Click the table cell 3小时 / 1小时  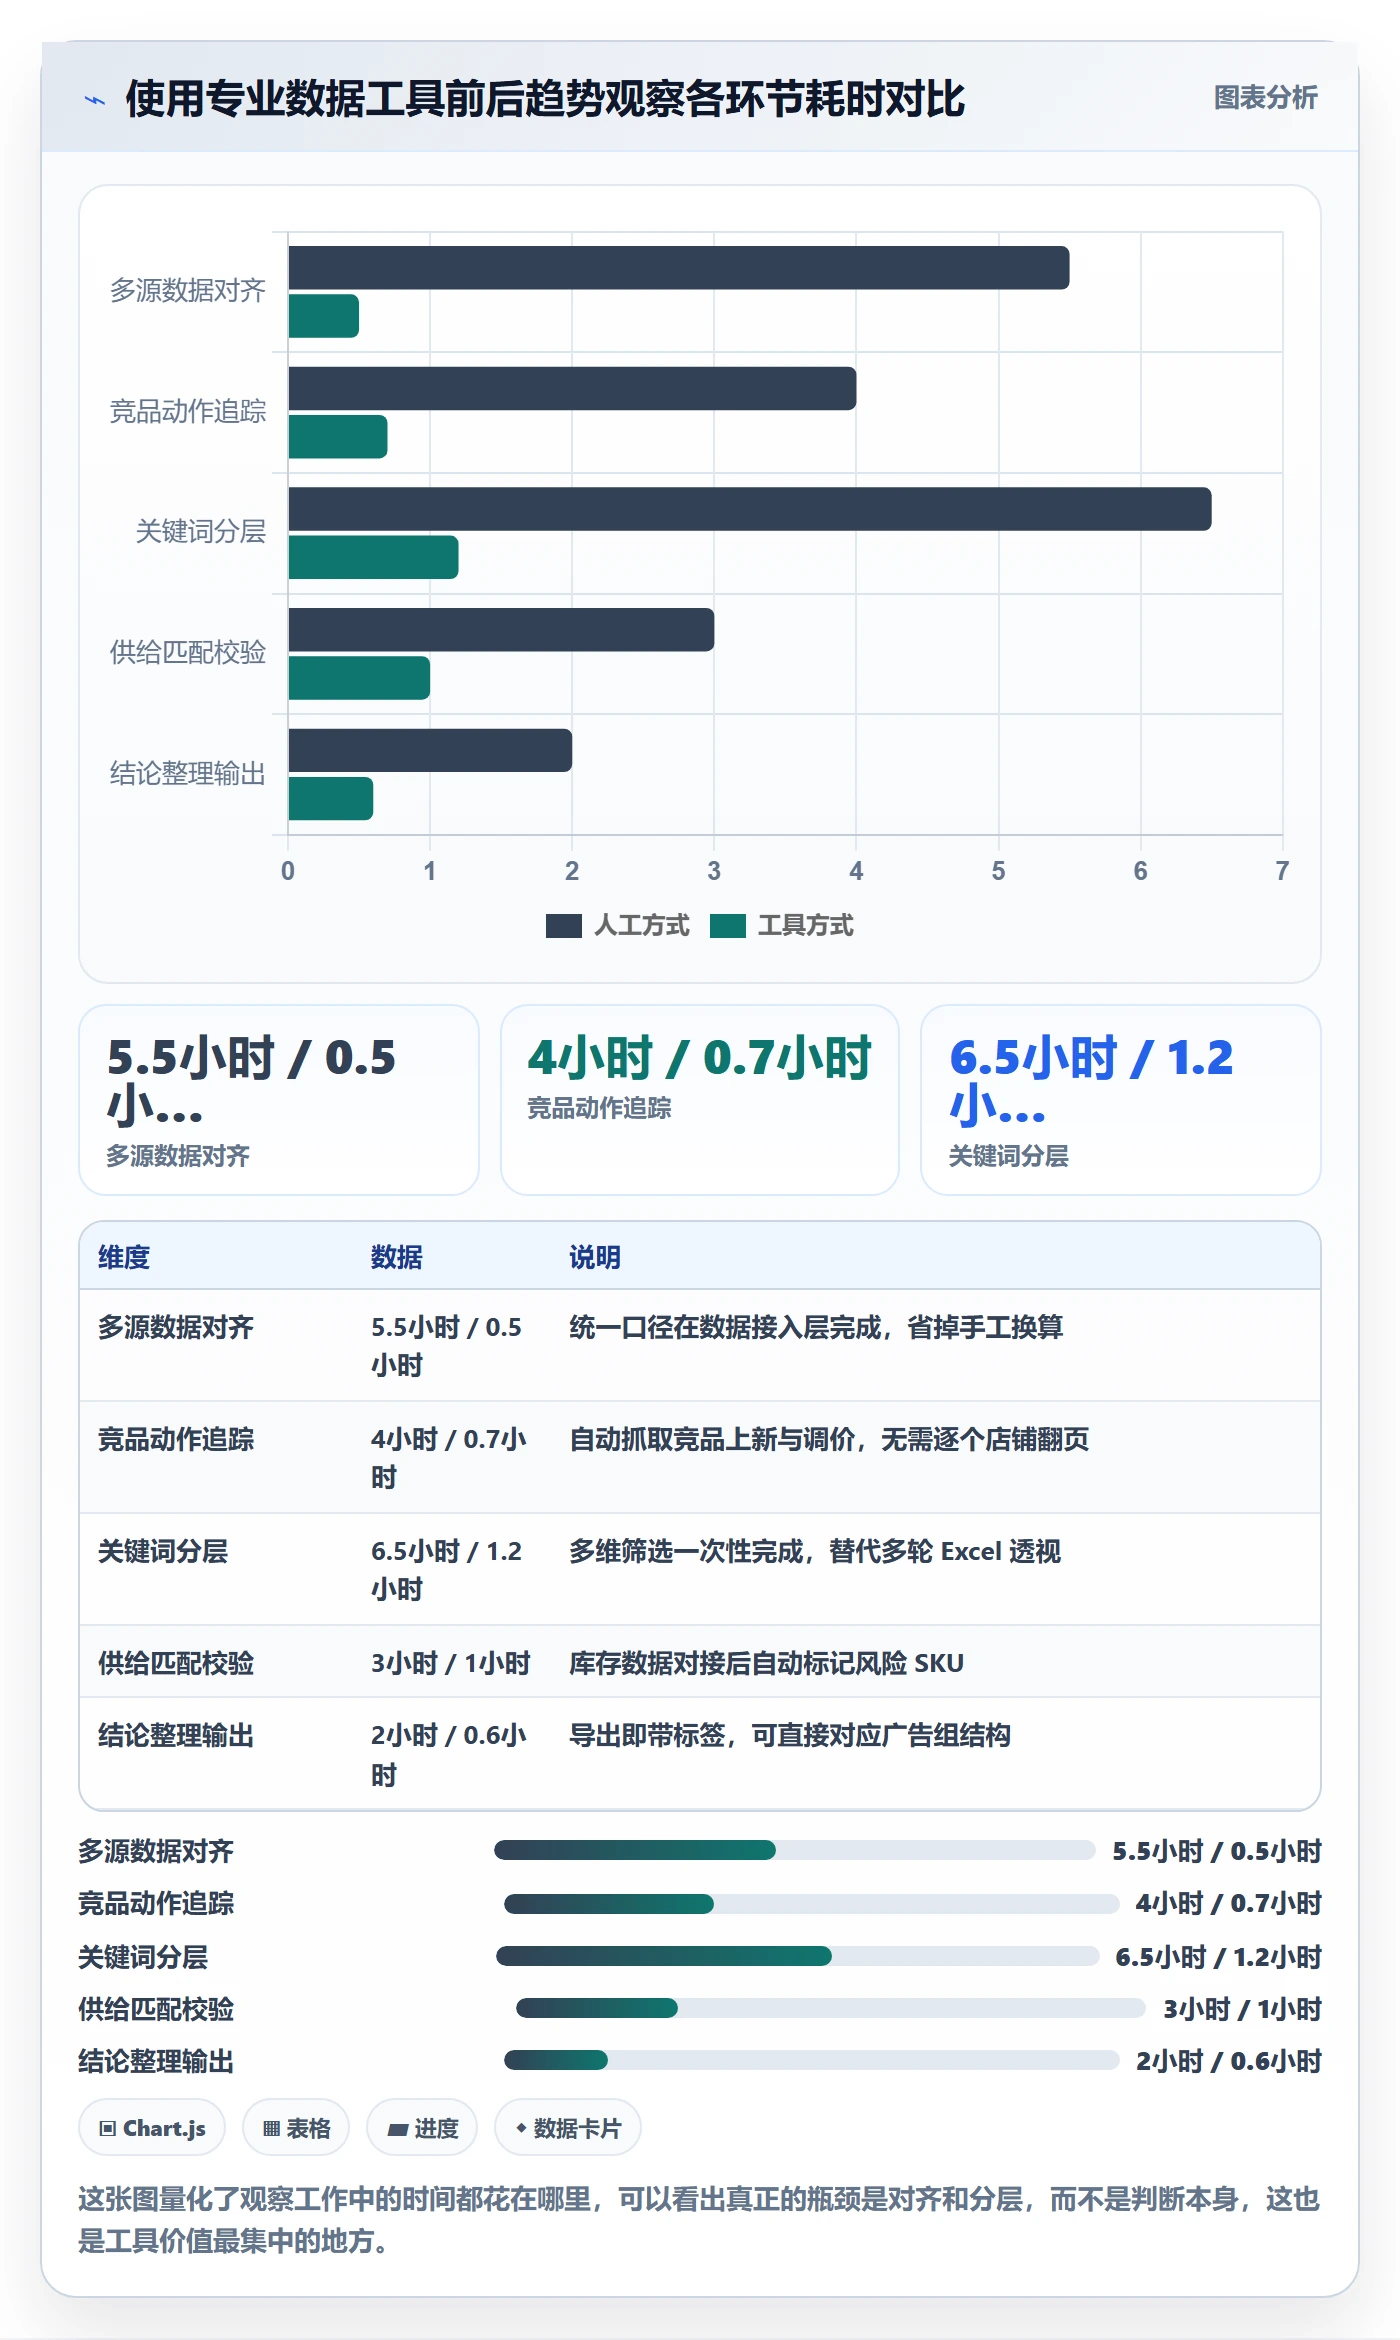(x=451, y=1663)
